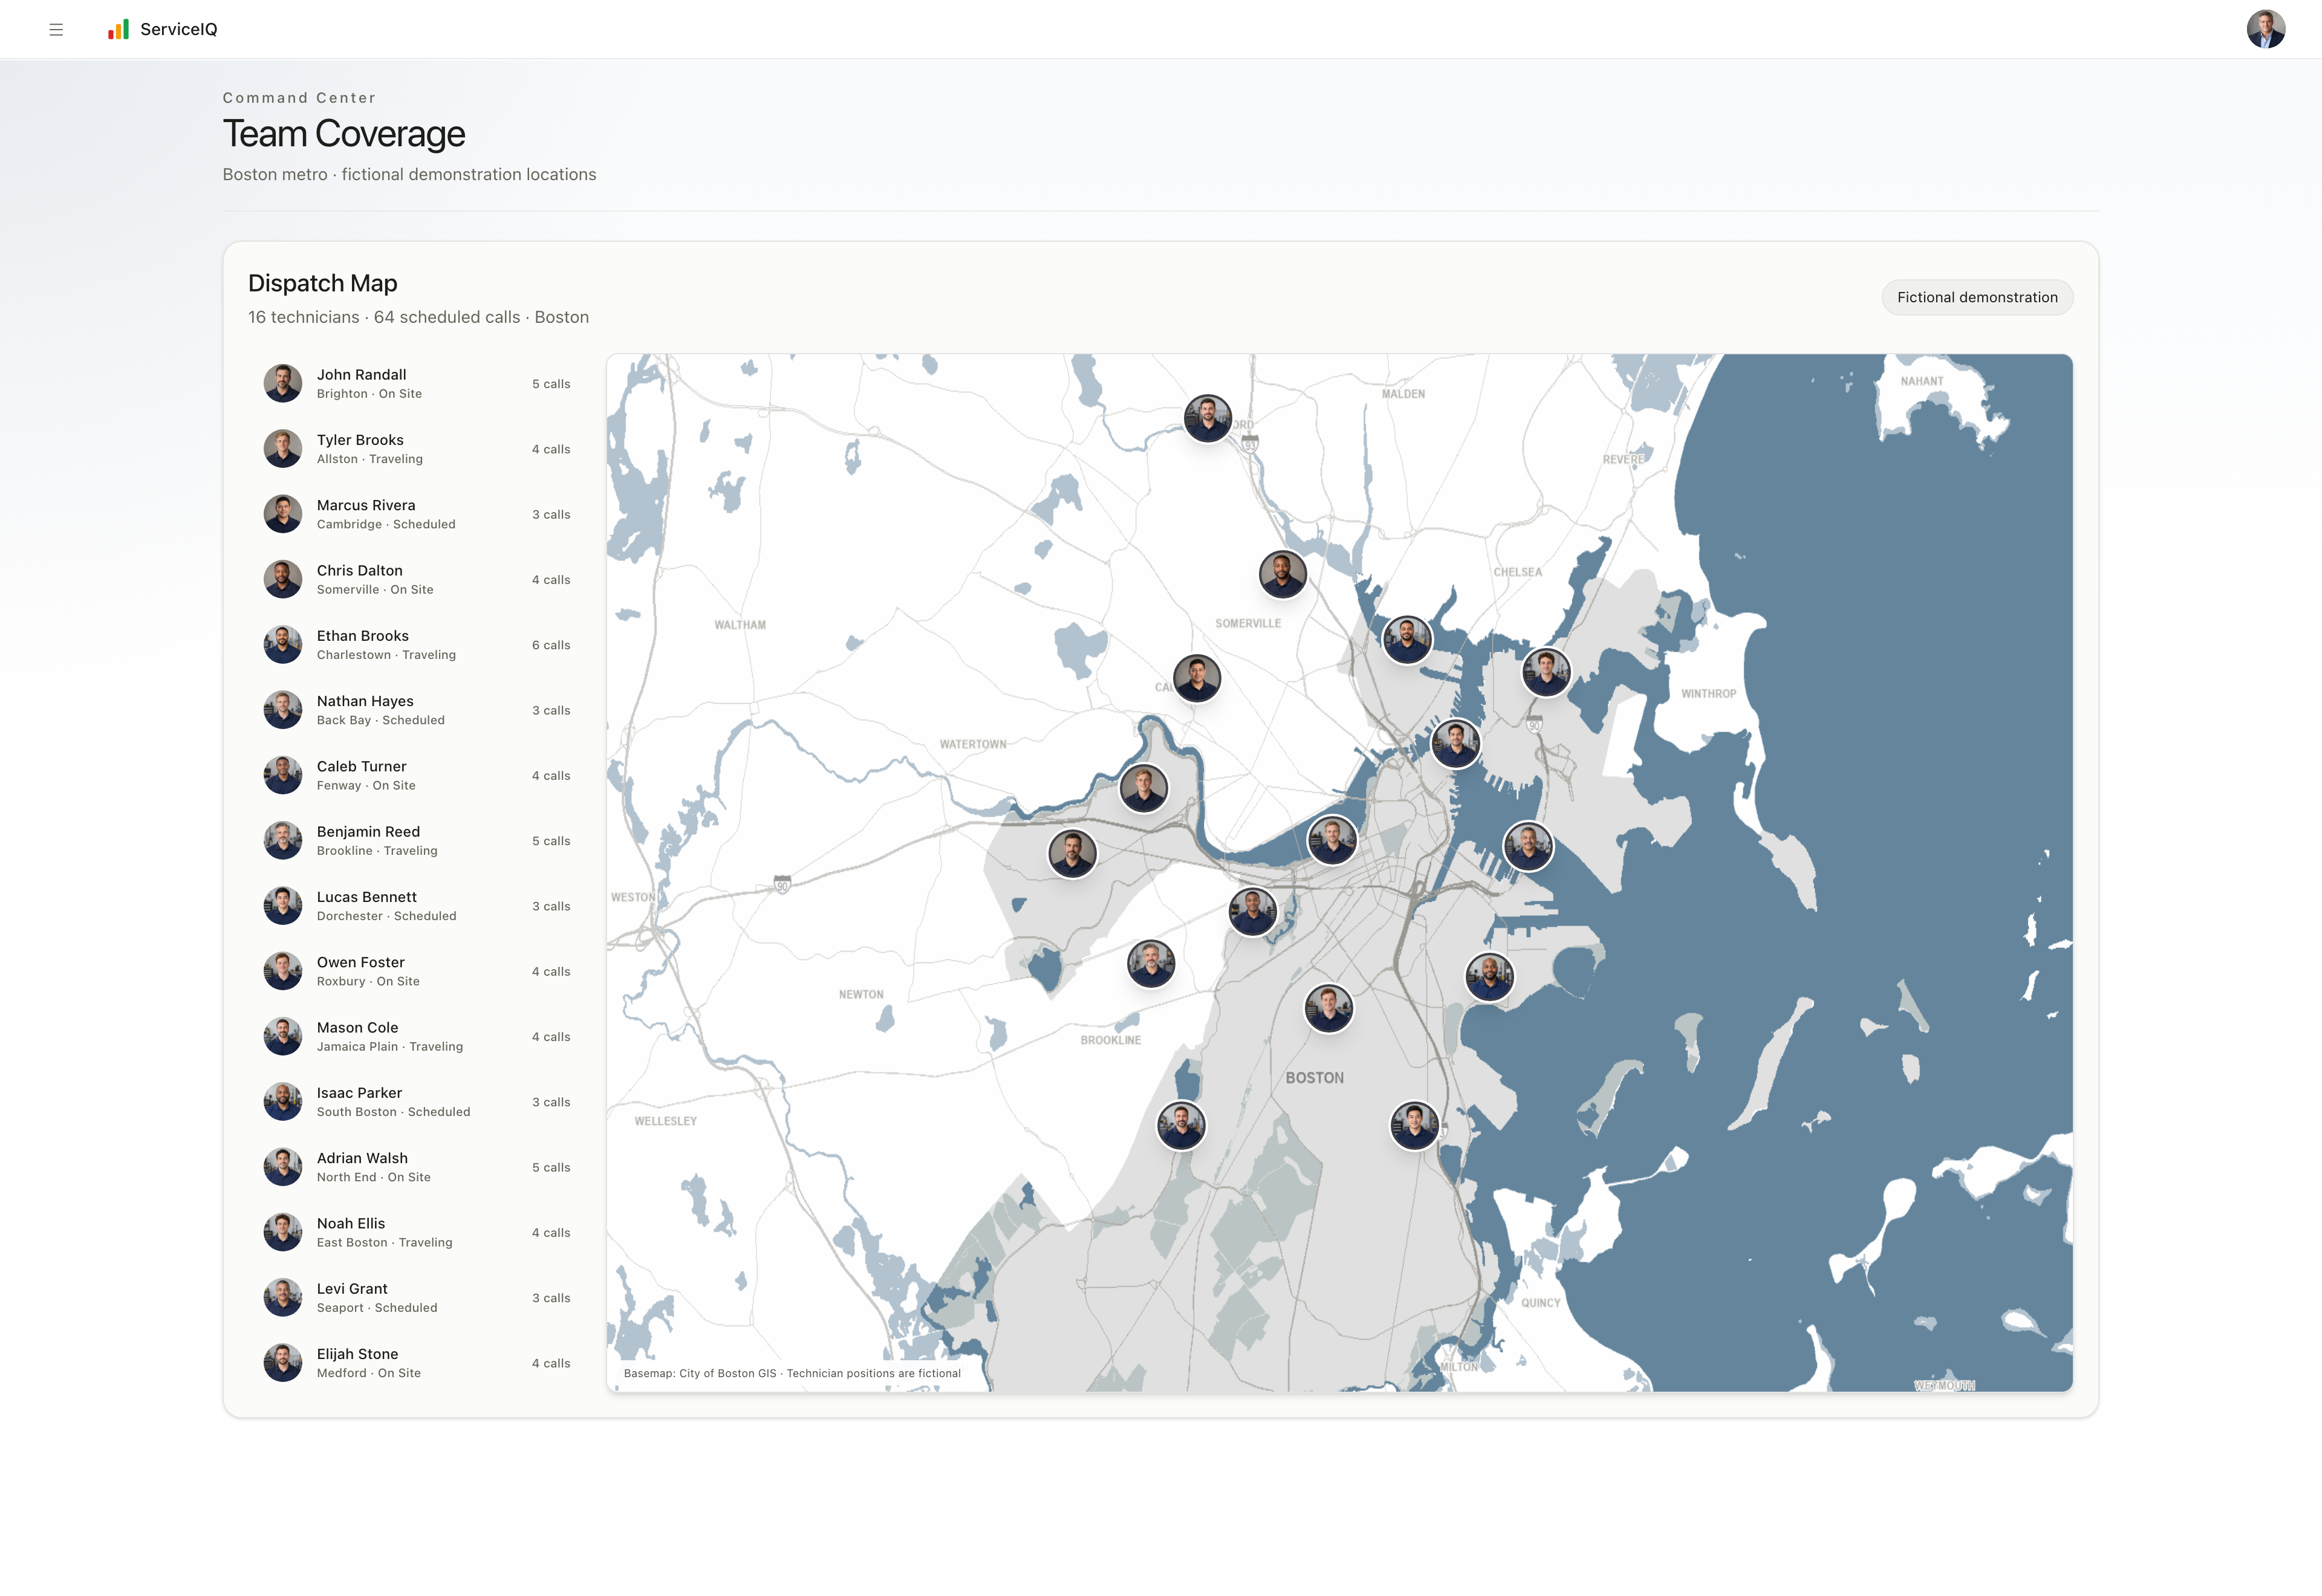This screenshot has height=1596, width=2322.
Task: Select Nathan Hayes's avatar in the list
Action: pyautogui.click(x=283, y=710)
